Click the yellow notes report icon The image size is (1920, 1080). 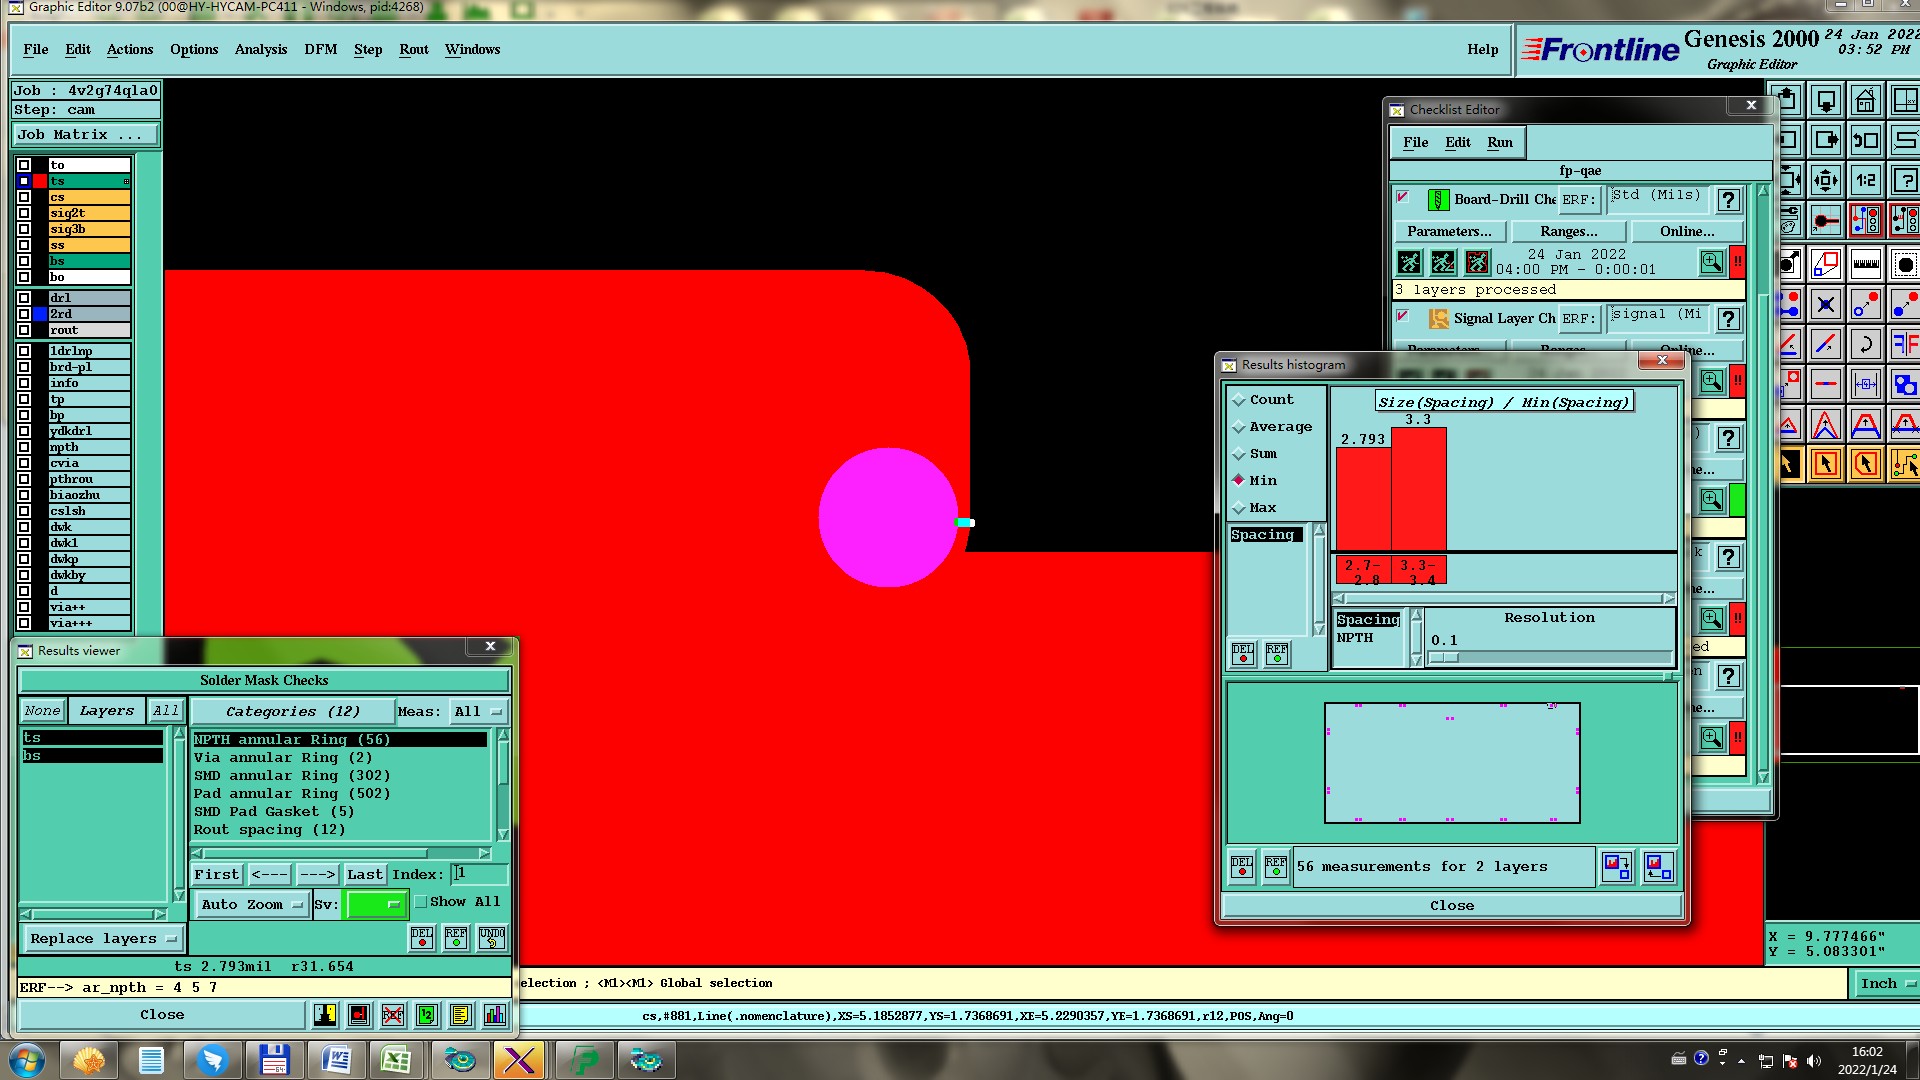tap(460, 1015)
